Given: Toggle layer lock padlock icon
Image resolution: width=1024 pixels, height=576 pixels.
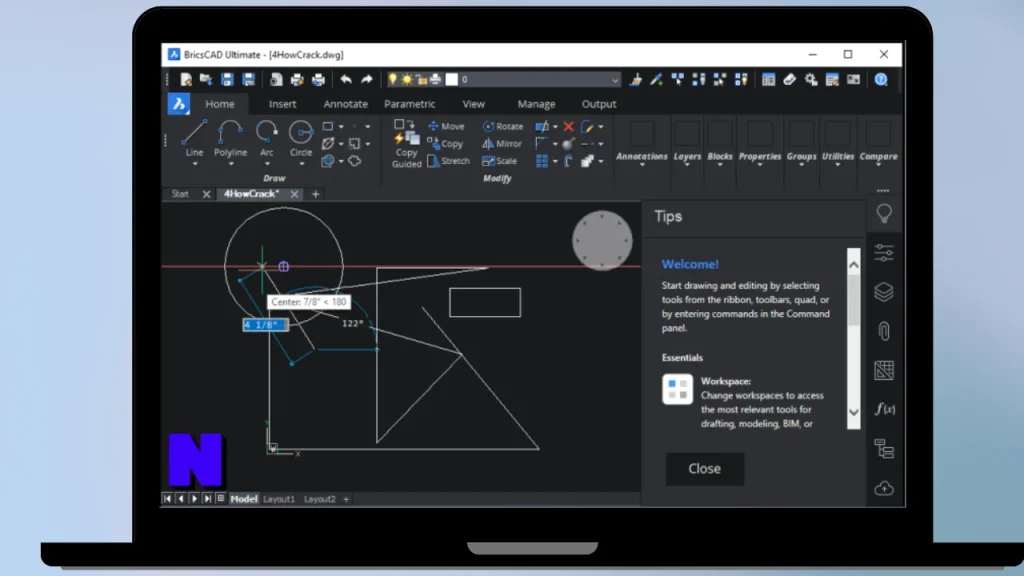Looking at the screenshot, I should point(421,80).
